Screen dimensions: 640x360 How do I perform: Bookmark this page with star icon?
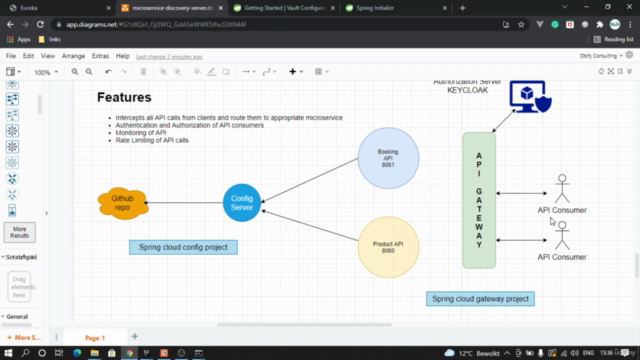(521, 25)
